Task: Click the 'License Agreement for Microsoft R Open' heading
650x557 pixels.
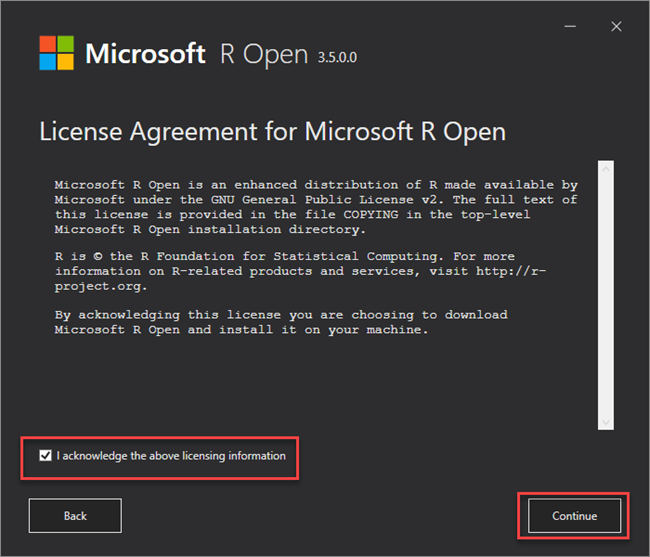Action: (272, 132)
